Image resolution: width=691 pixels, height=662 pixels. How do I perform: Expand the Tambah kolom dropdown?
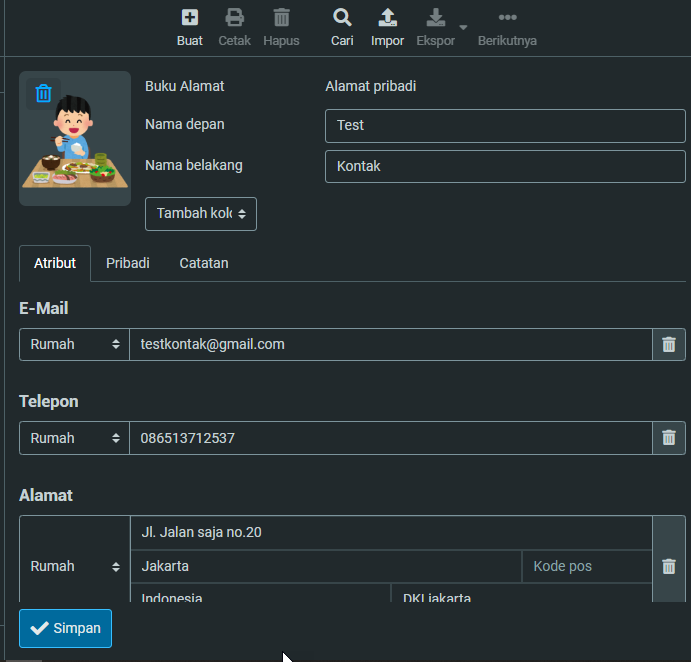click(x=201, y=214)
